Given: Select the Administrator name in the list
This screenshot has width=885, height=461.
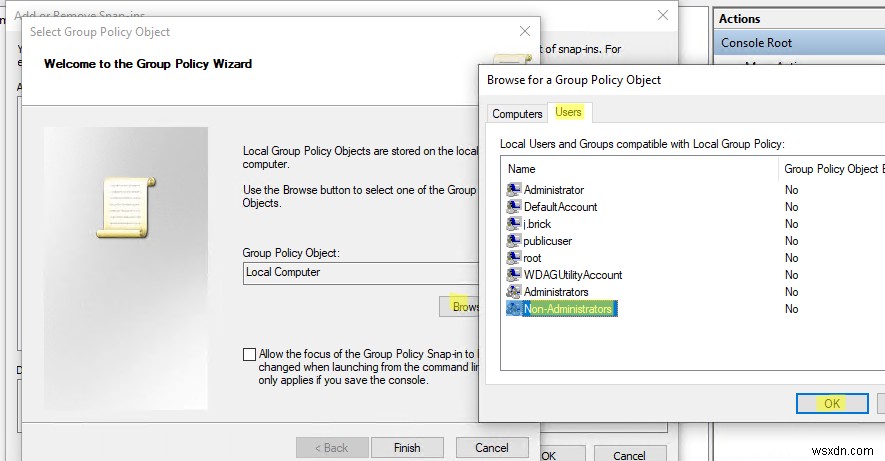Looking at the screenshot, I should pos(554,190).
